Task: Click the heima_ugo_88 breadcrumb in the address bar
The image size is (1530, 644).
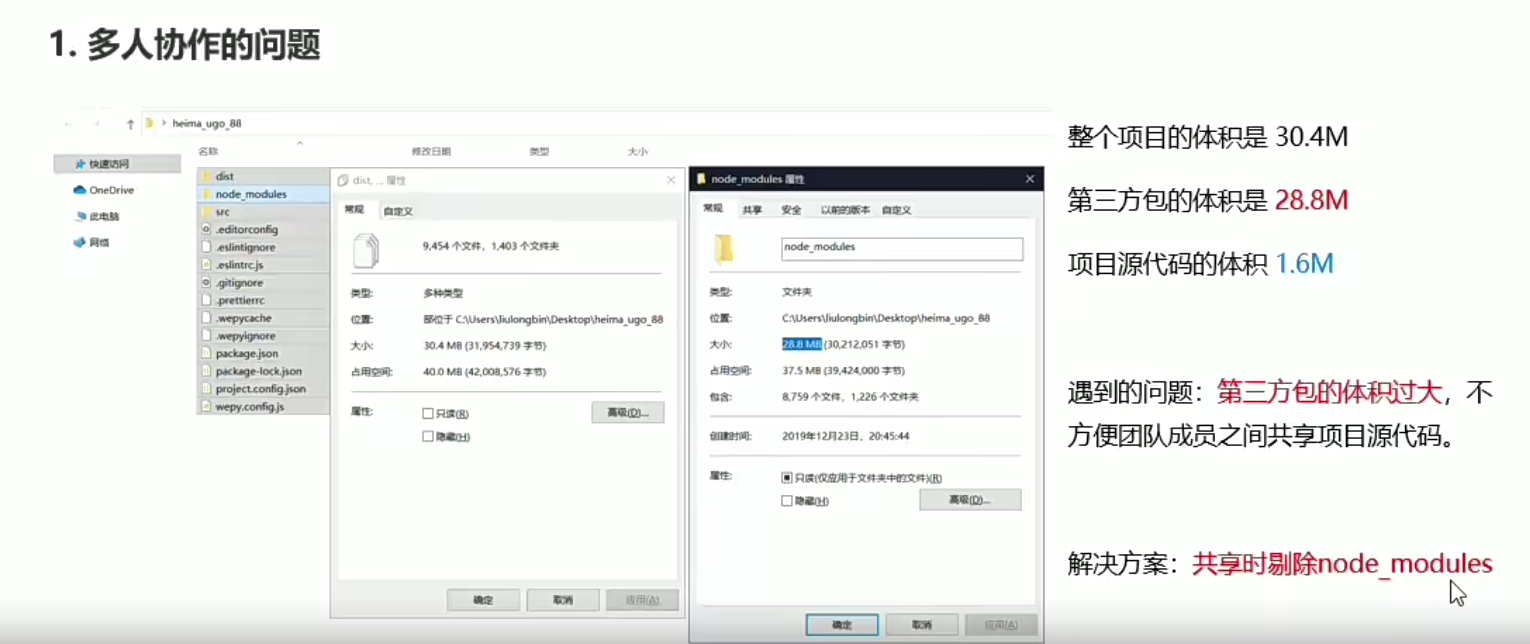Action: [207, 123]
